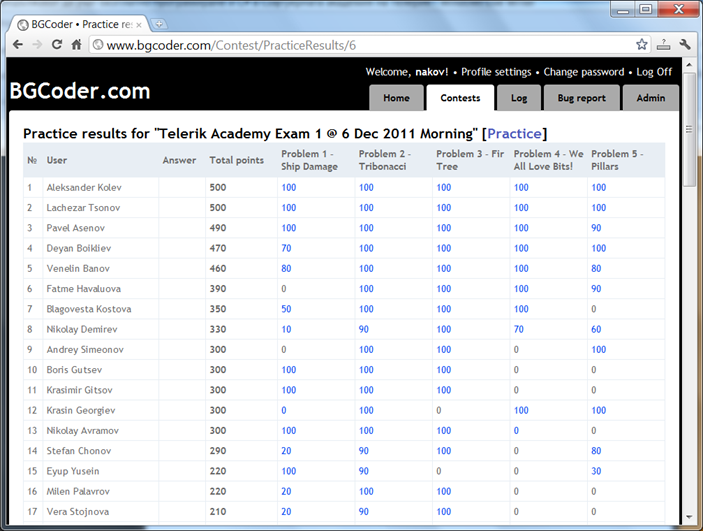Select the user name Krasimir Gitsov
Image resolution: width=703 pixels, height=531 pixels.
click(79, 390)
